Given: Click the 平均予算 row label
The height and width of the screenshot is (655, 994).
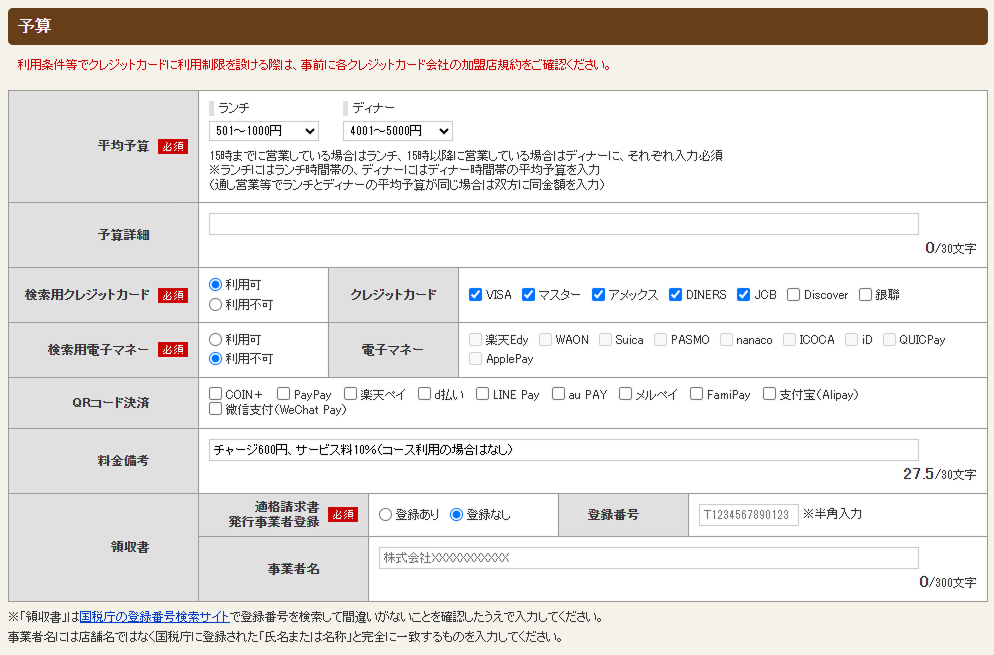Looking at the screenshot, I should point(124,146).
